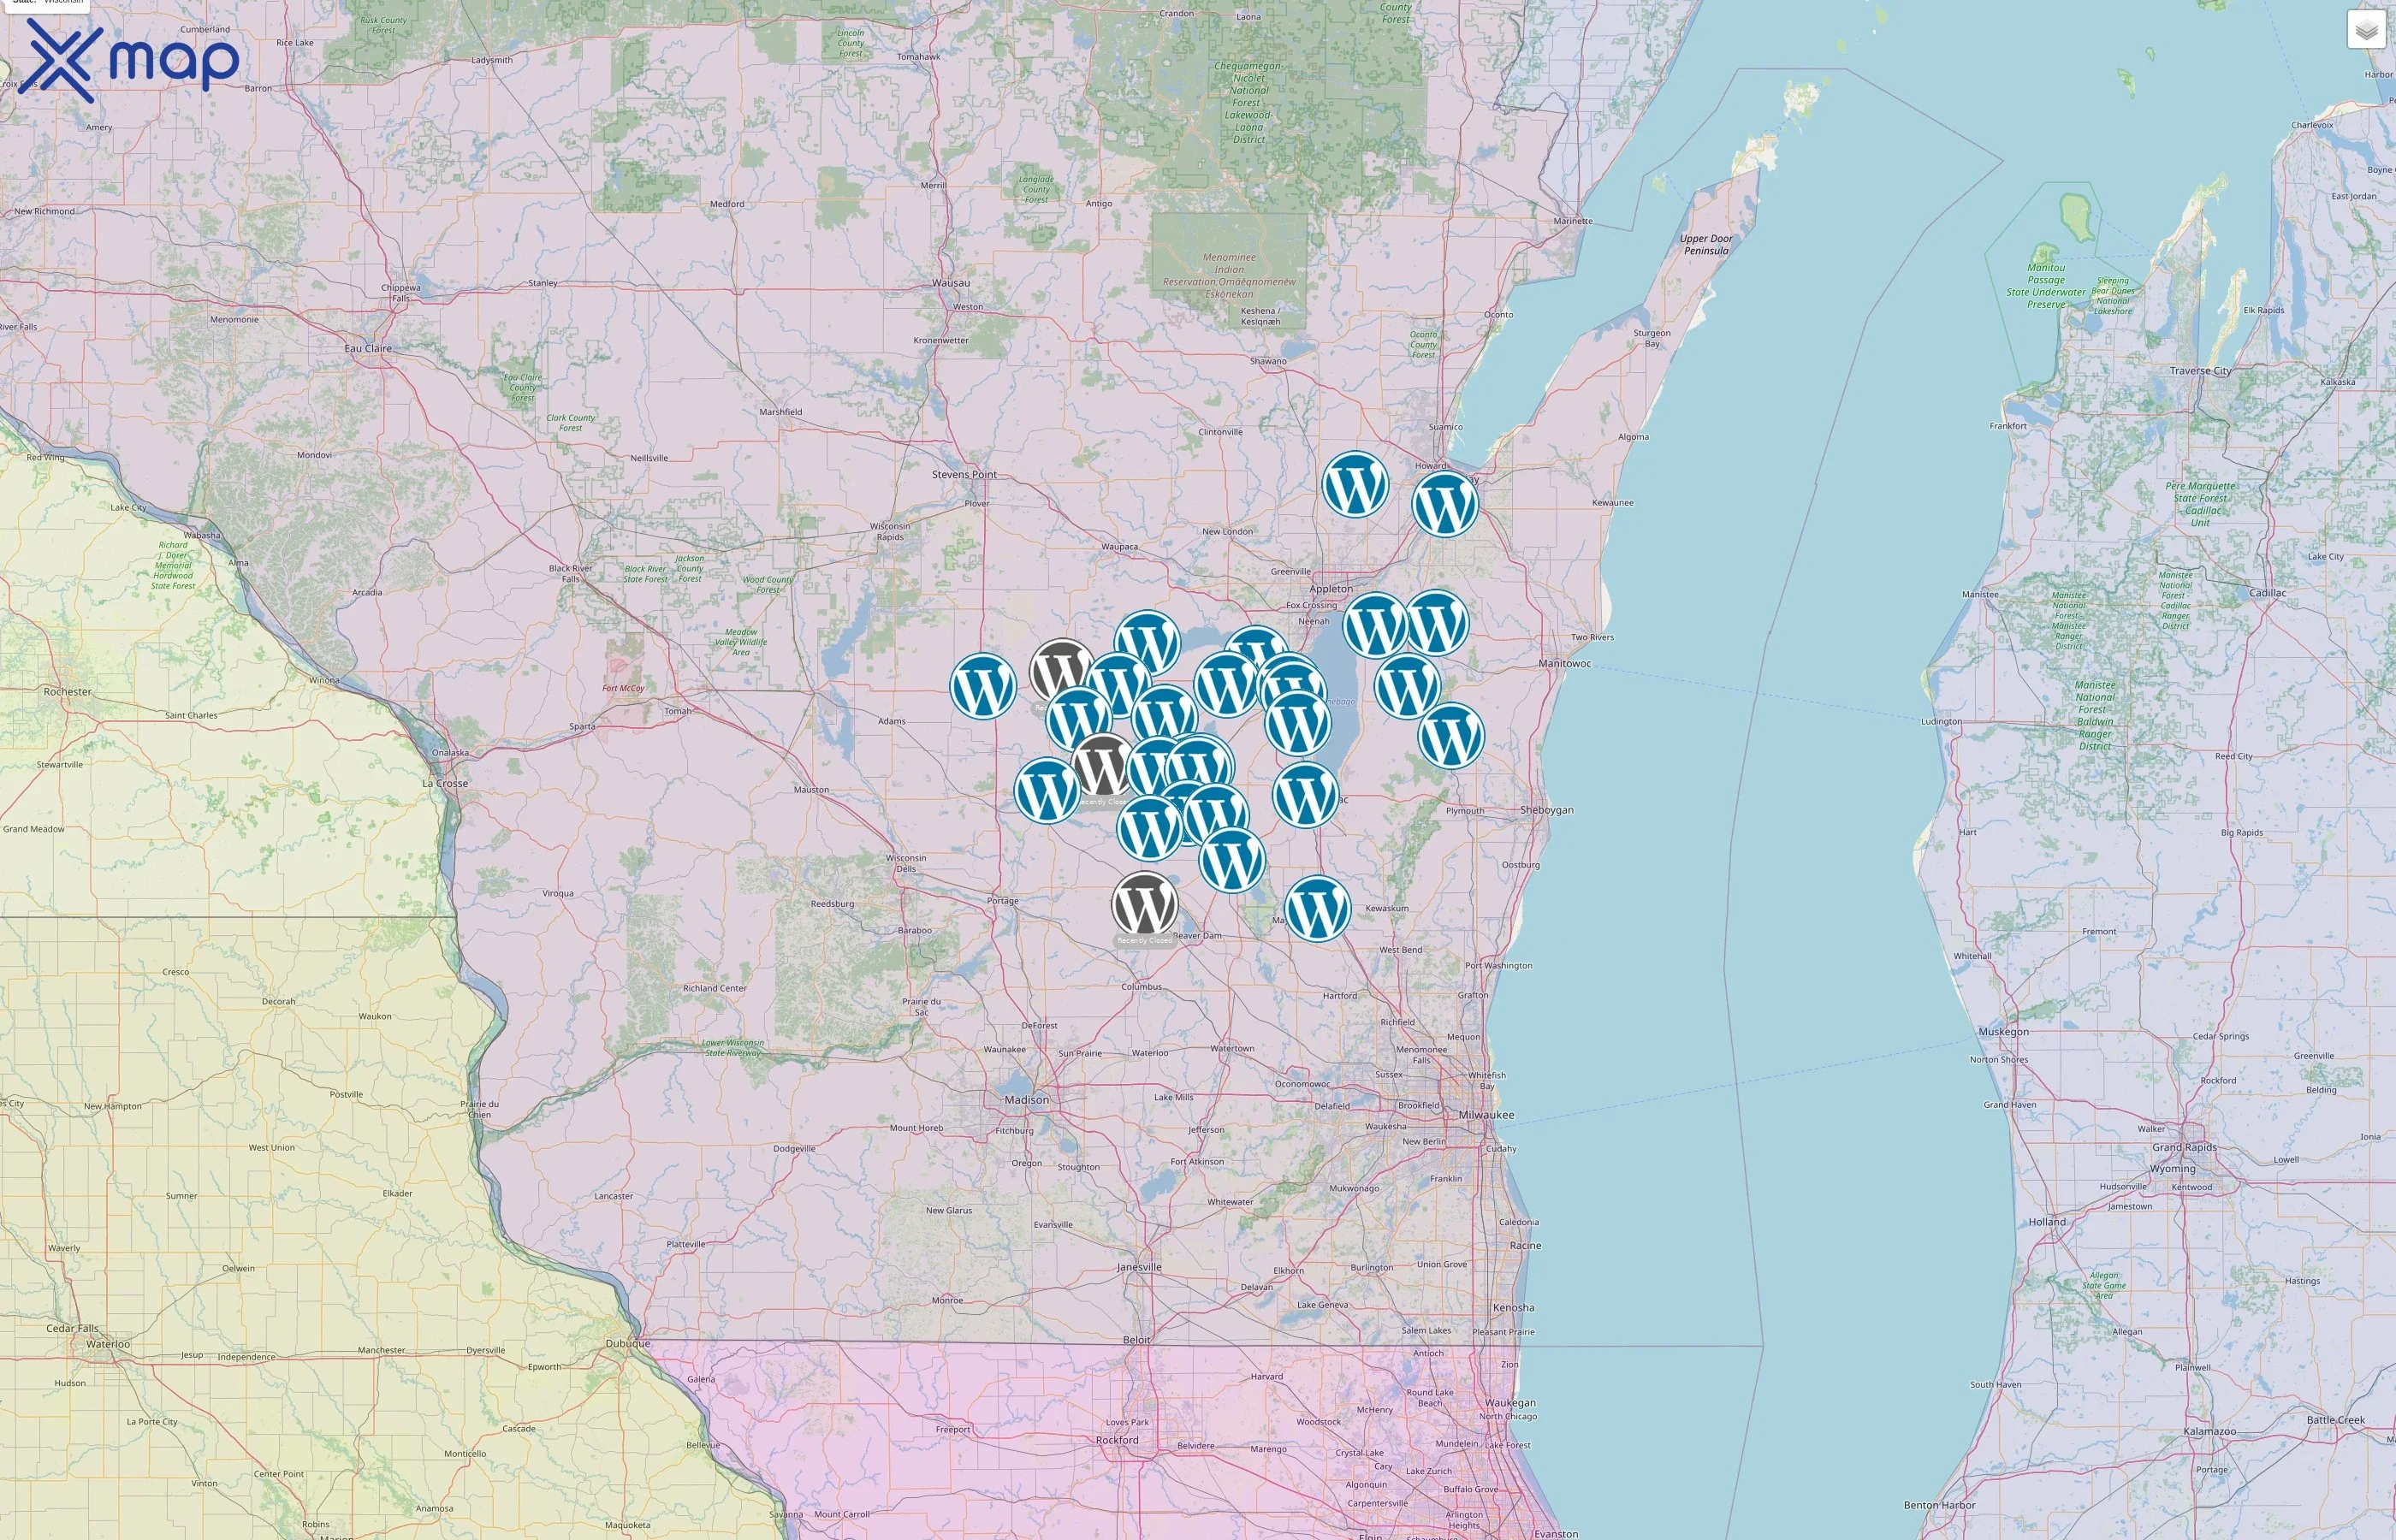Select the WordPress marker near Howard
Image resolution: width=2396 pixels, height=1540 pixels.
point(1358,483)
